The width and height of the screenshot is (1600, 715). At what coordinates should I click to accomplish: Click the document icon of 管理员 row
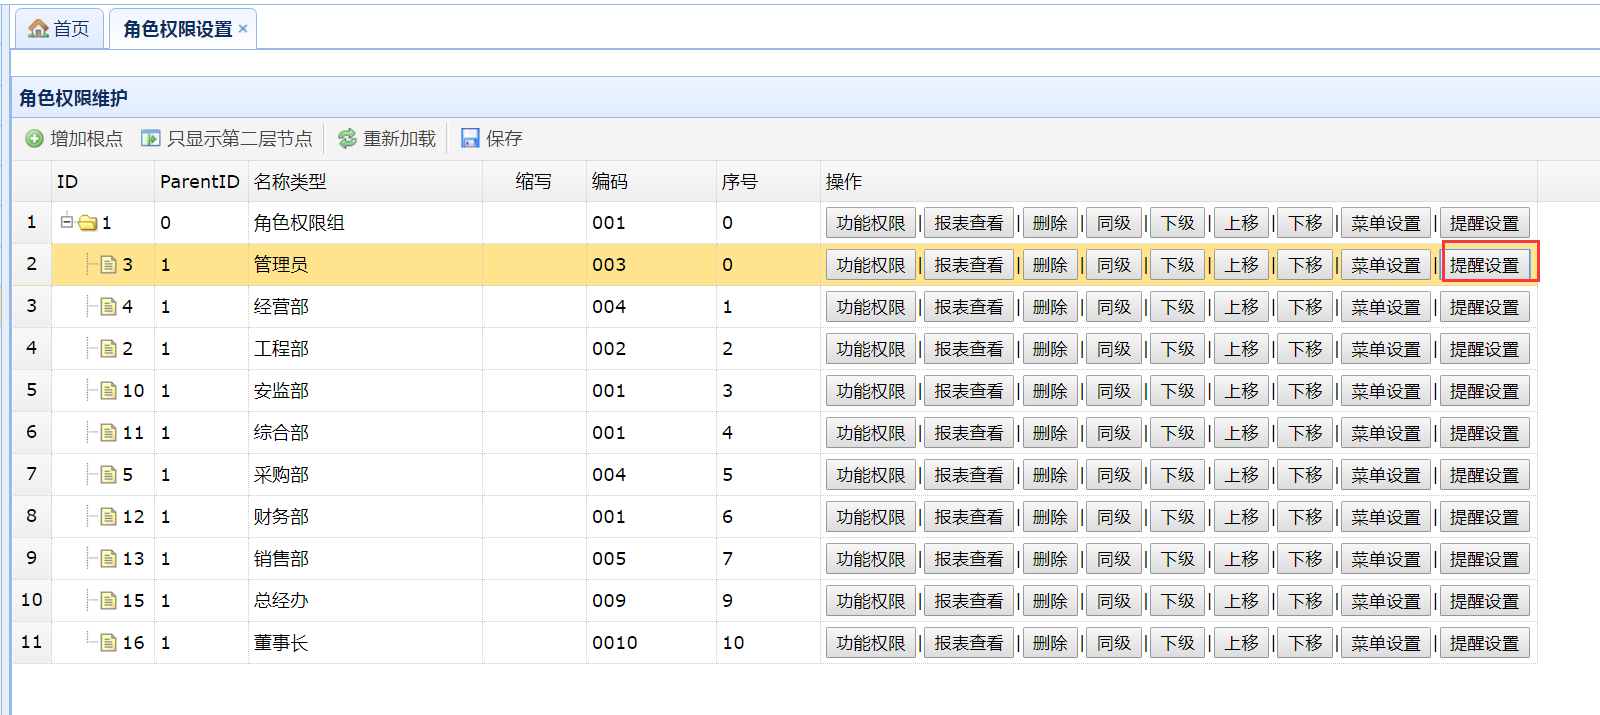click(x=109, y=265)
